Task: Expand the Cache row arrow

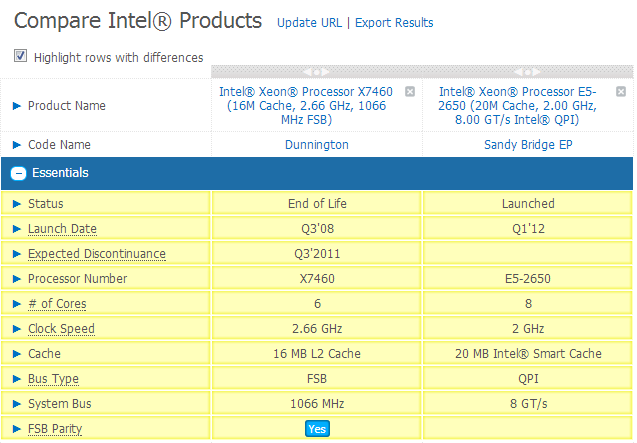Action: click(17, 354)
